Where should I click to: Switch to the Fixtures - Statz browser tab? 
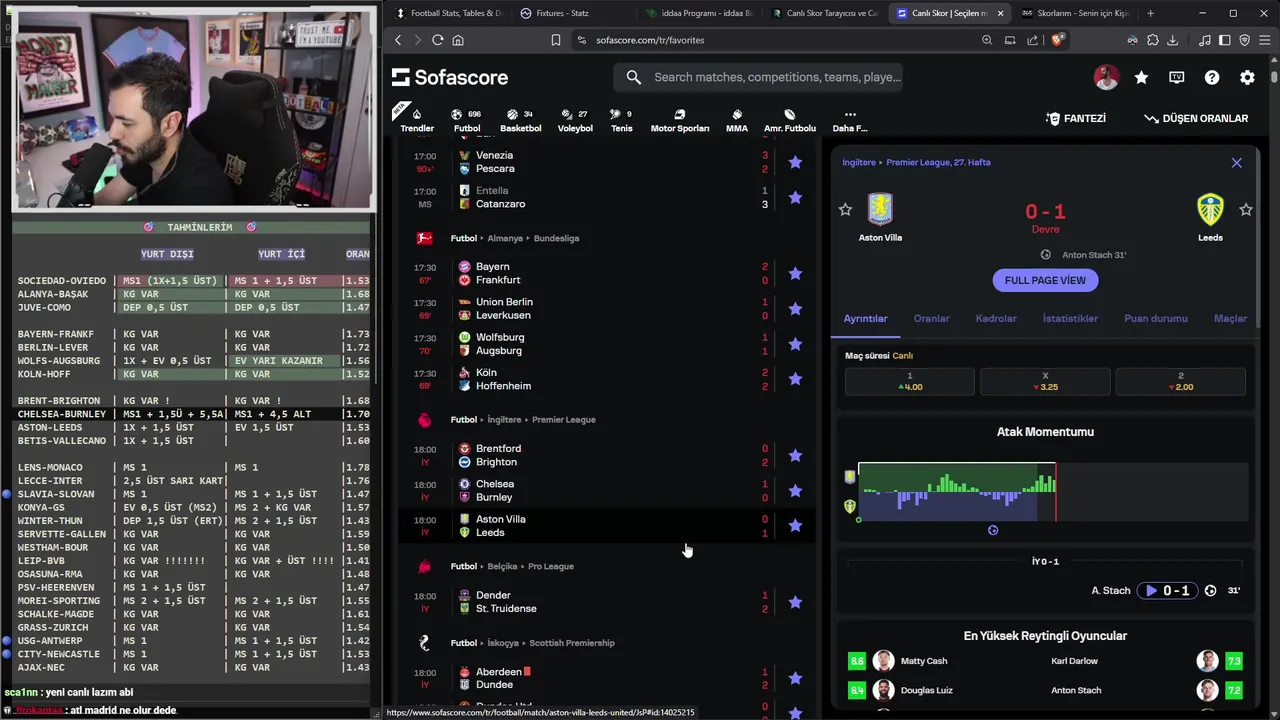click(565, 13)
